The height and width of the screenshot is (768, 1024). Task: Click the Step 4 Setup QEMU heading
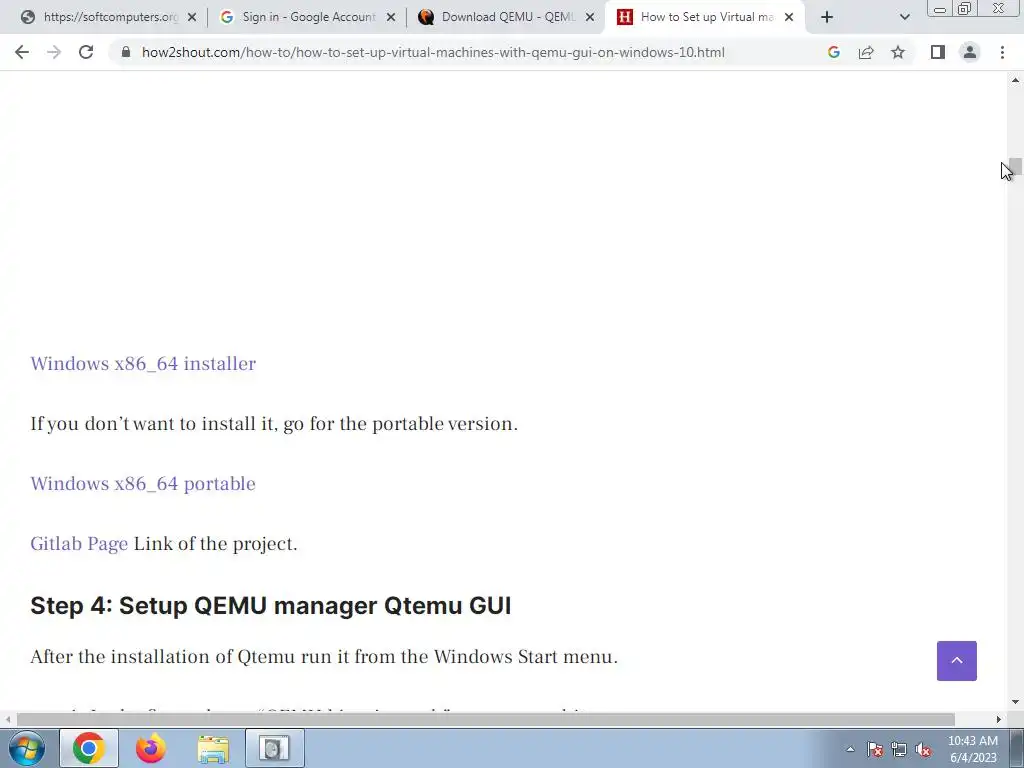pyautogui.click(x=270, y=605)
